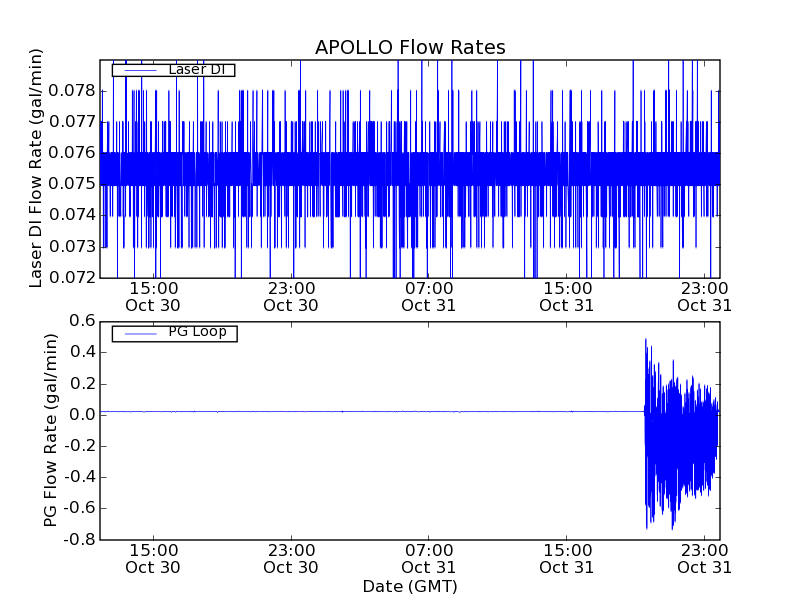The width and height of the screenshot is (800, 600).
Task: Click the -0.6 tick on PG flow axis
Action: coord(80,508)
